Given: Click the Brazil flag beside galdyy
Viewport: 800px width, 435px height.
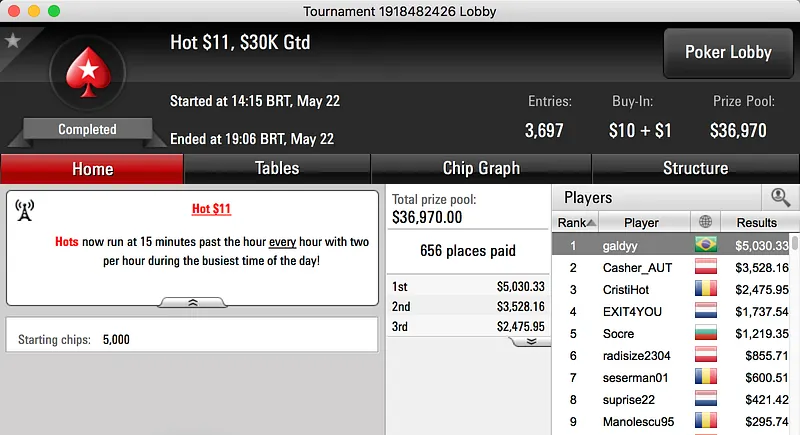Looking at the screenshot, I should pos(707,245).
